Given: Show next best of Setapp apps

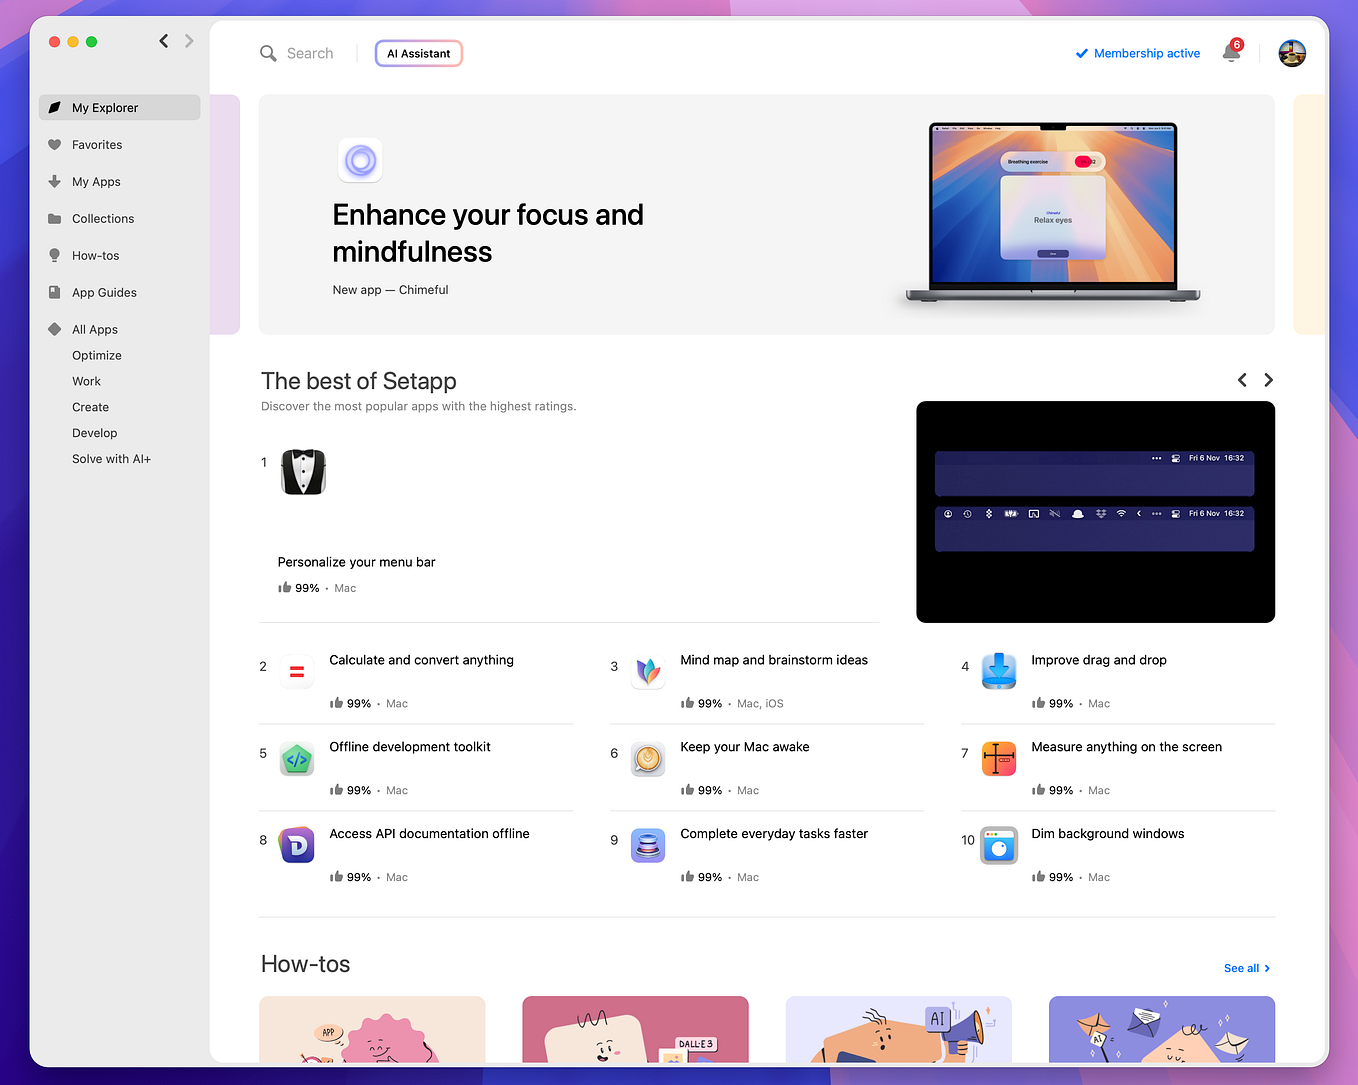Looking at the screenshot, I should click(1268, 380).
